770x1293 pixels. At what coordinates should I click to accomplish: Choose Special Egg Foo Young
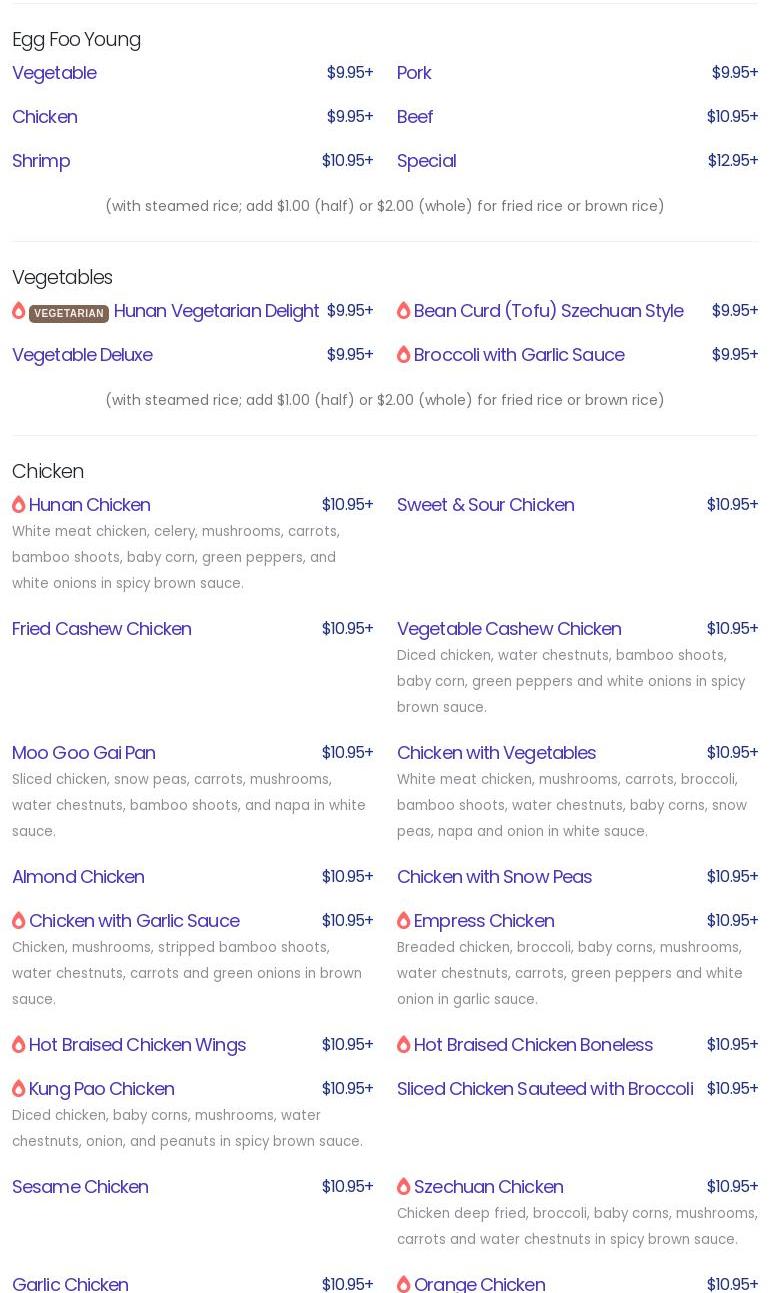426,161
